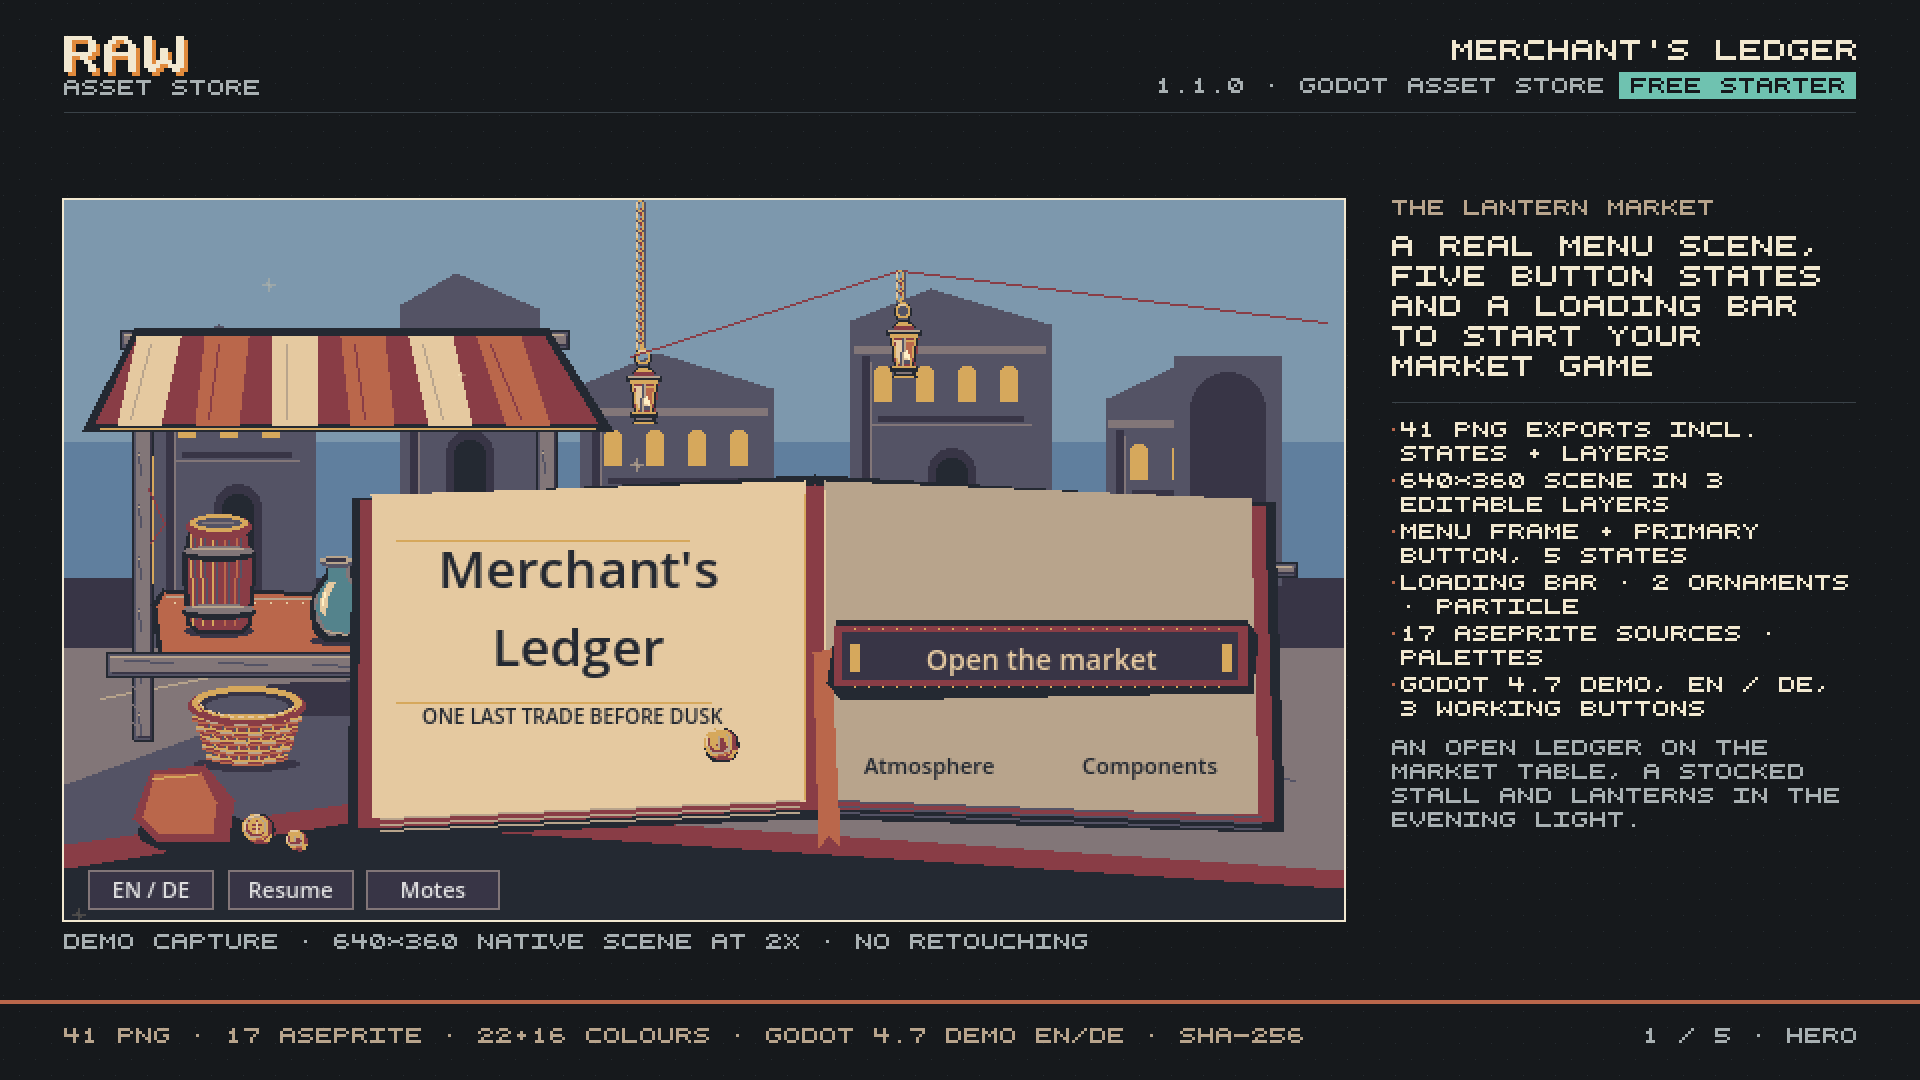Image resolution: width=1920 pixels, height=1080 pixels.
Task: Click the 'MENU FRAME + PRIMARY BUTTON, 5 STATES' bullet
Action: point(1574,543)
